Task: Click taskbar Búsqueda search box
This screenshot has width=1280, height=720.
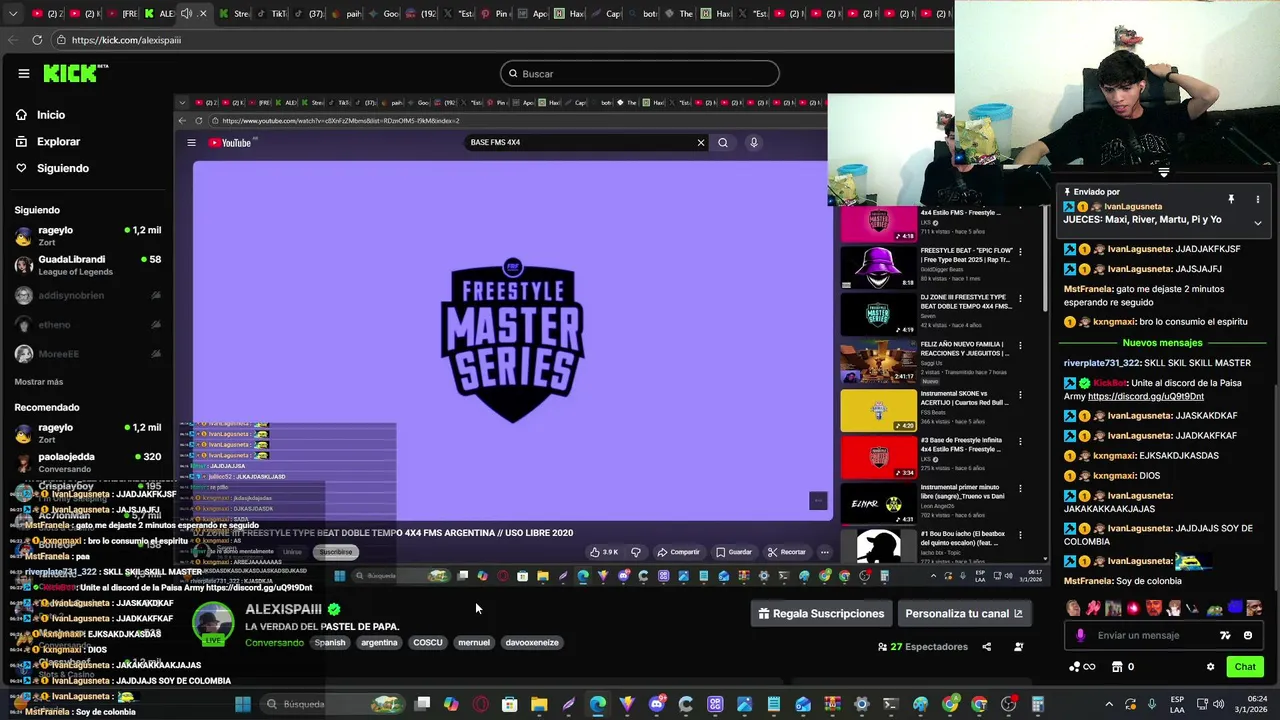Action: coord(332,704)
